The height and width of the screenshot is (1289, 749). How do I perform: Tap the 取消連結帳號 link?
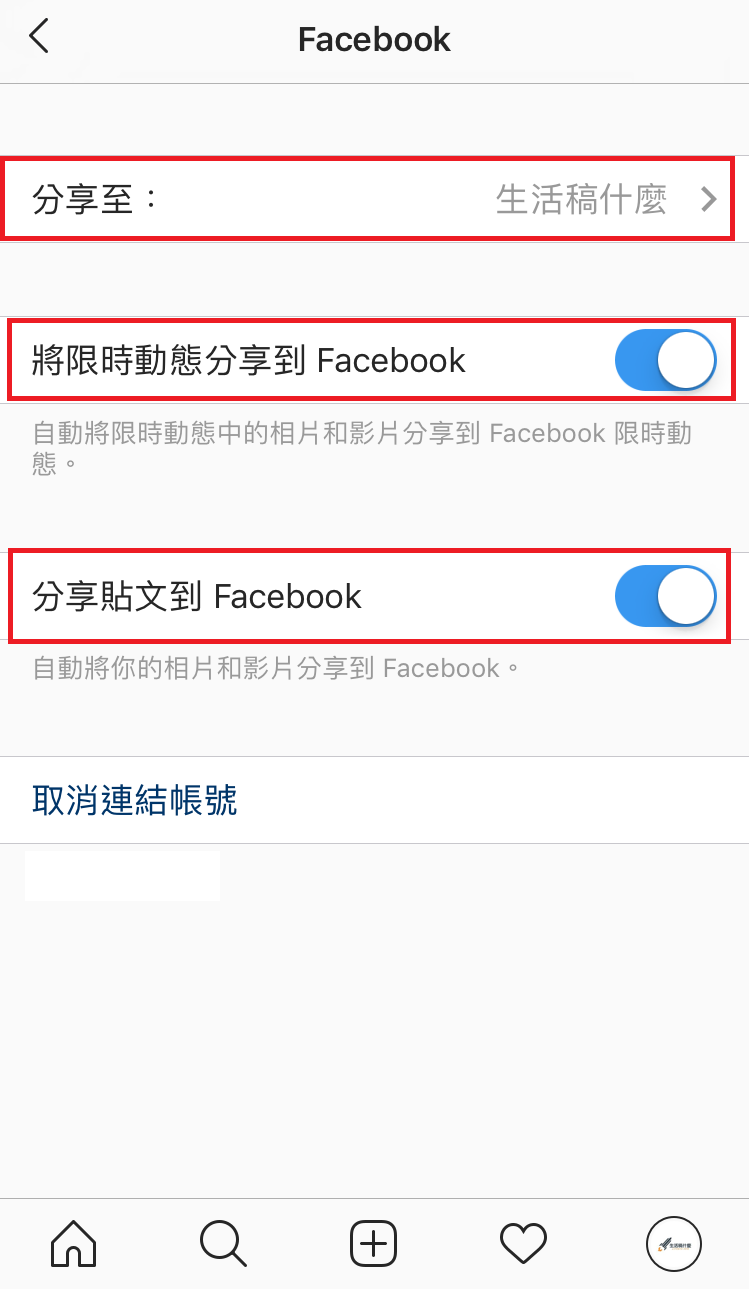click(135, 800)
